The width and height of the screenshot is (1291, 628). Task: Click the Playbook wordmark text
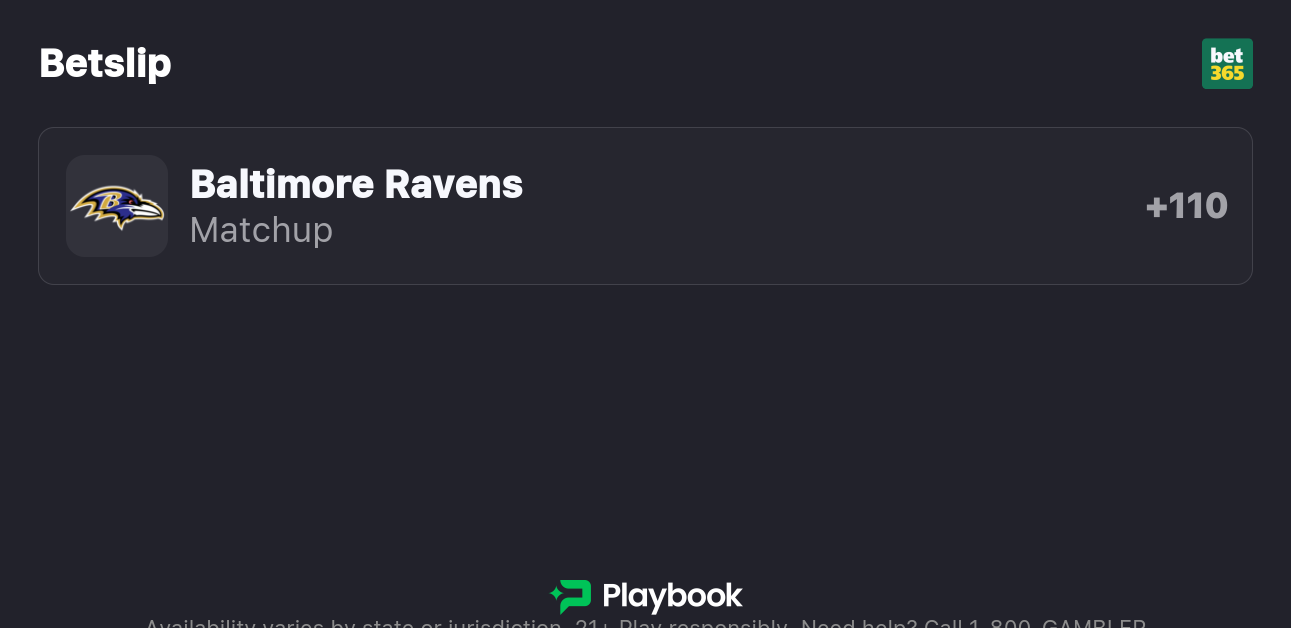[672, 597]
